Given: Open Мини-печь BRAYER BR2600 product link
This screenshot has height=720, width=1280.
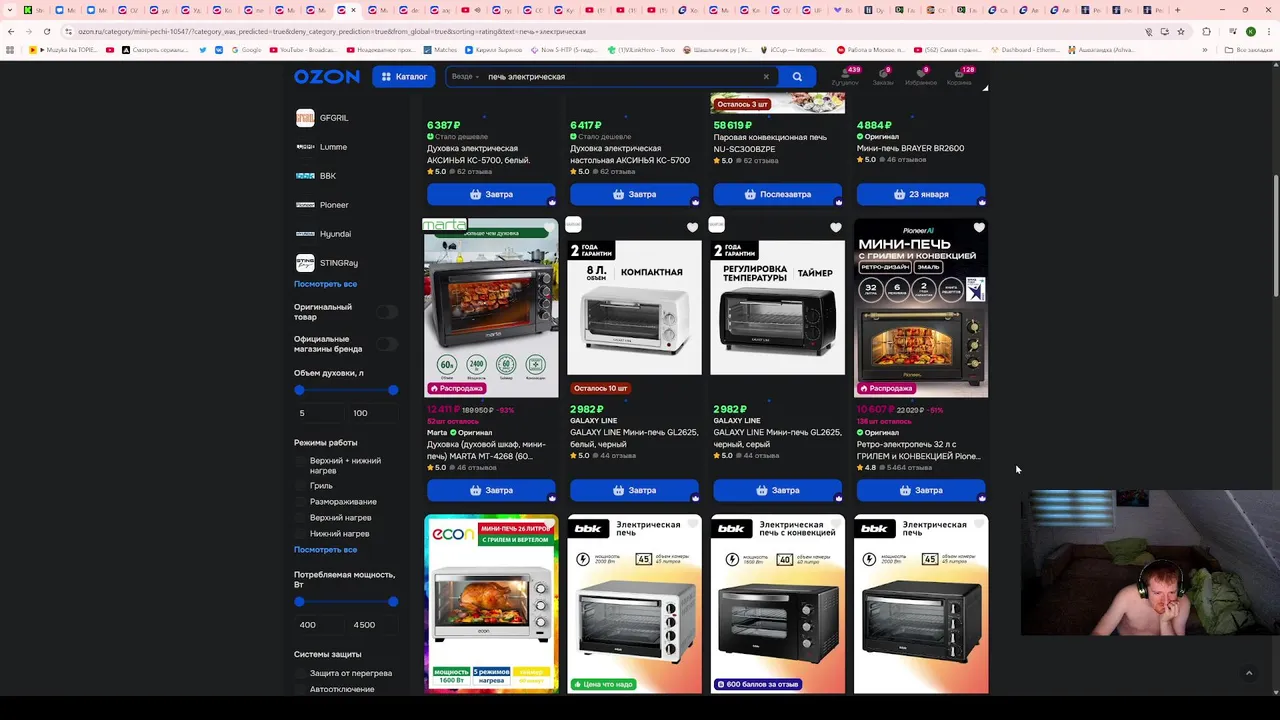Looking at the screenshot, I should click(910, 148).
